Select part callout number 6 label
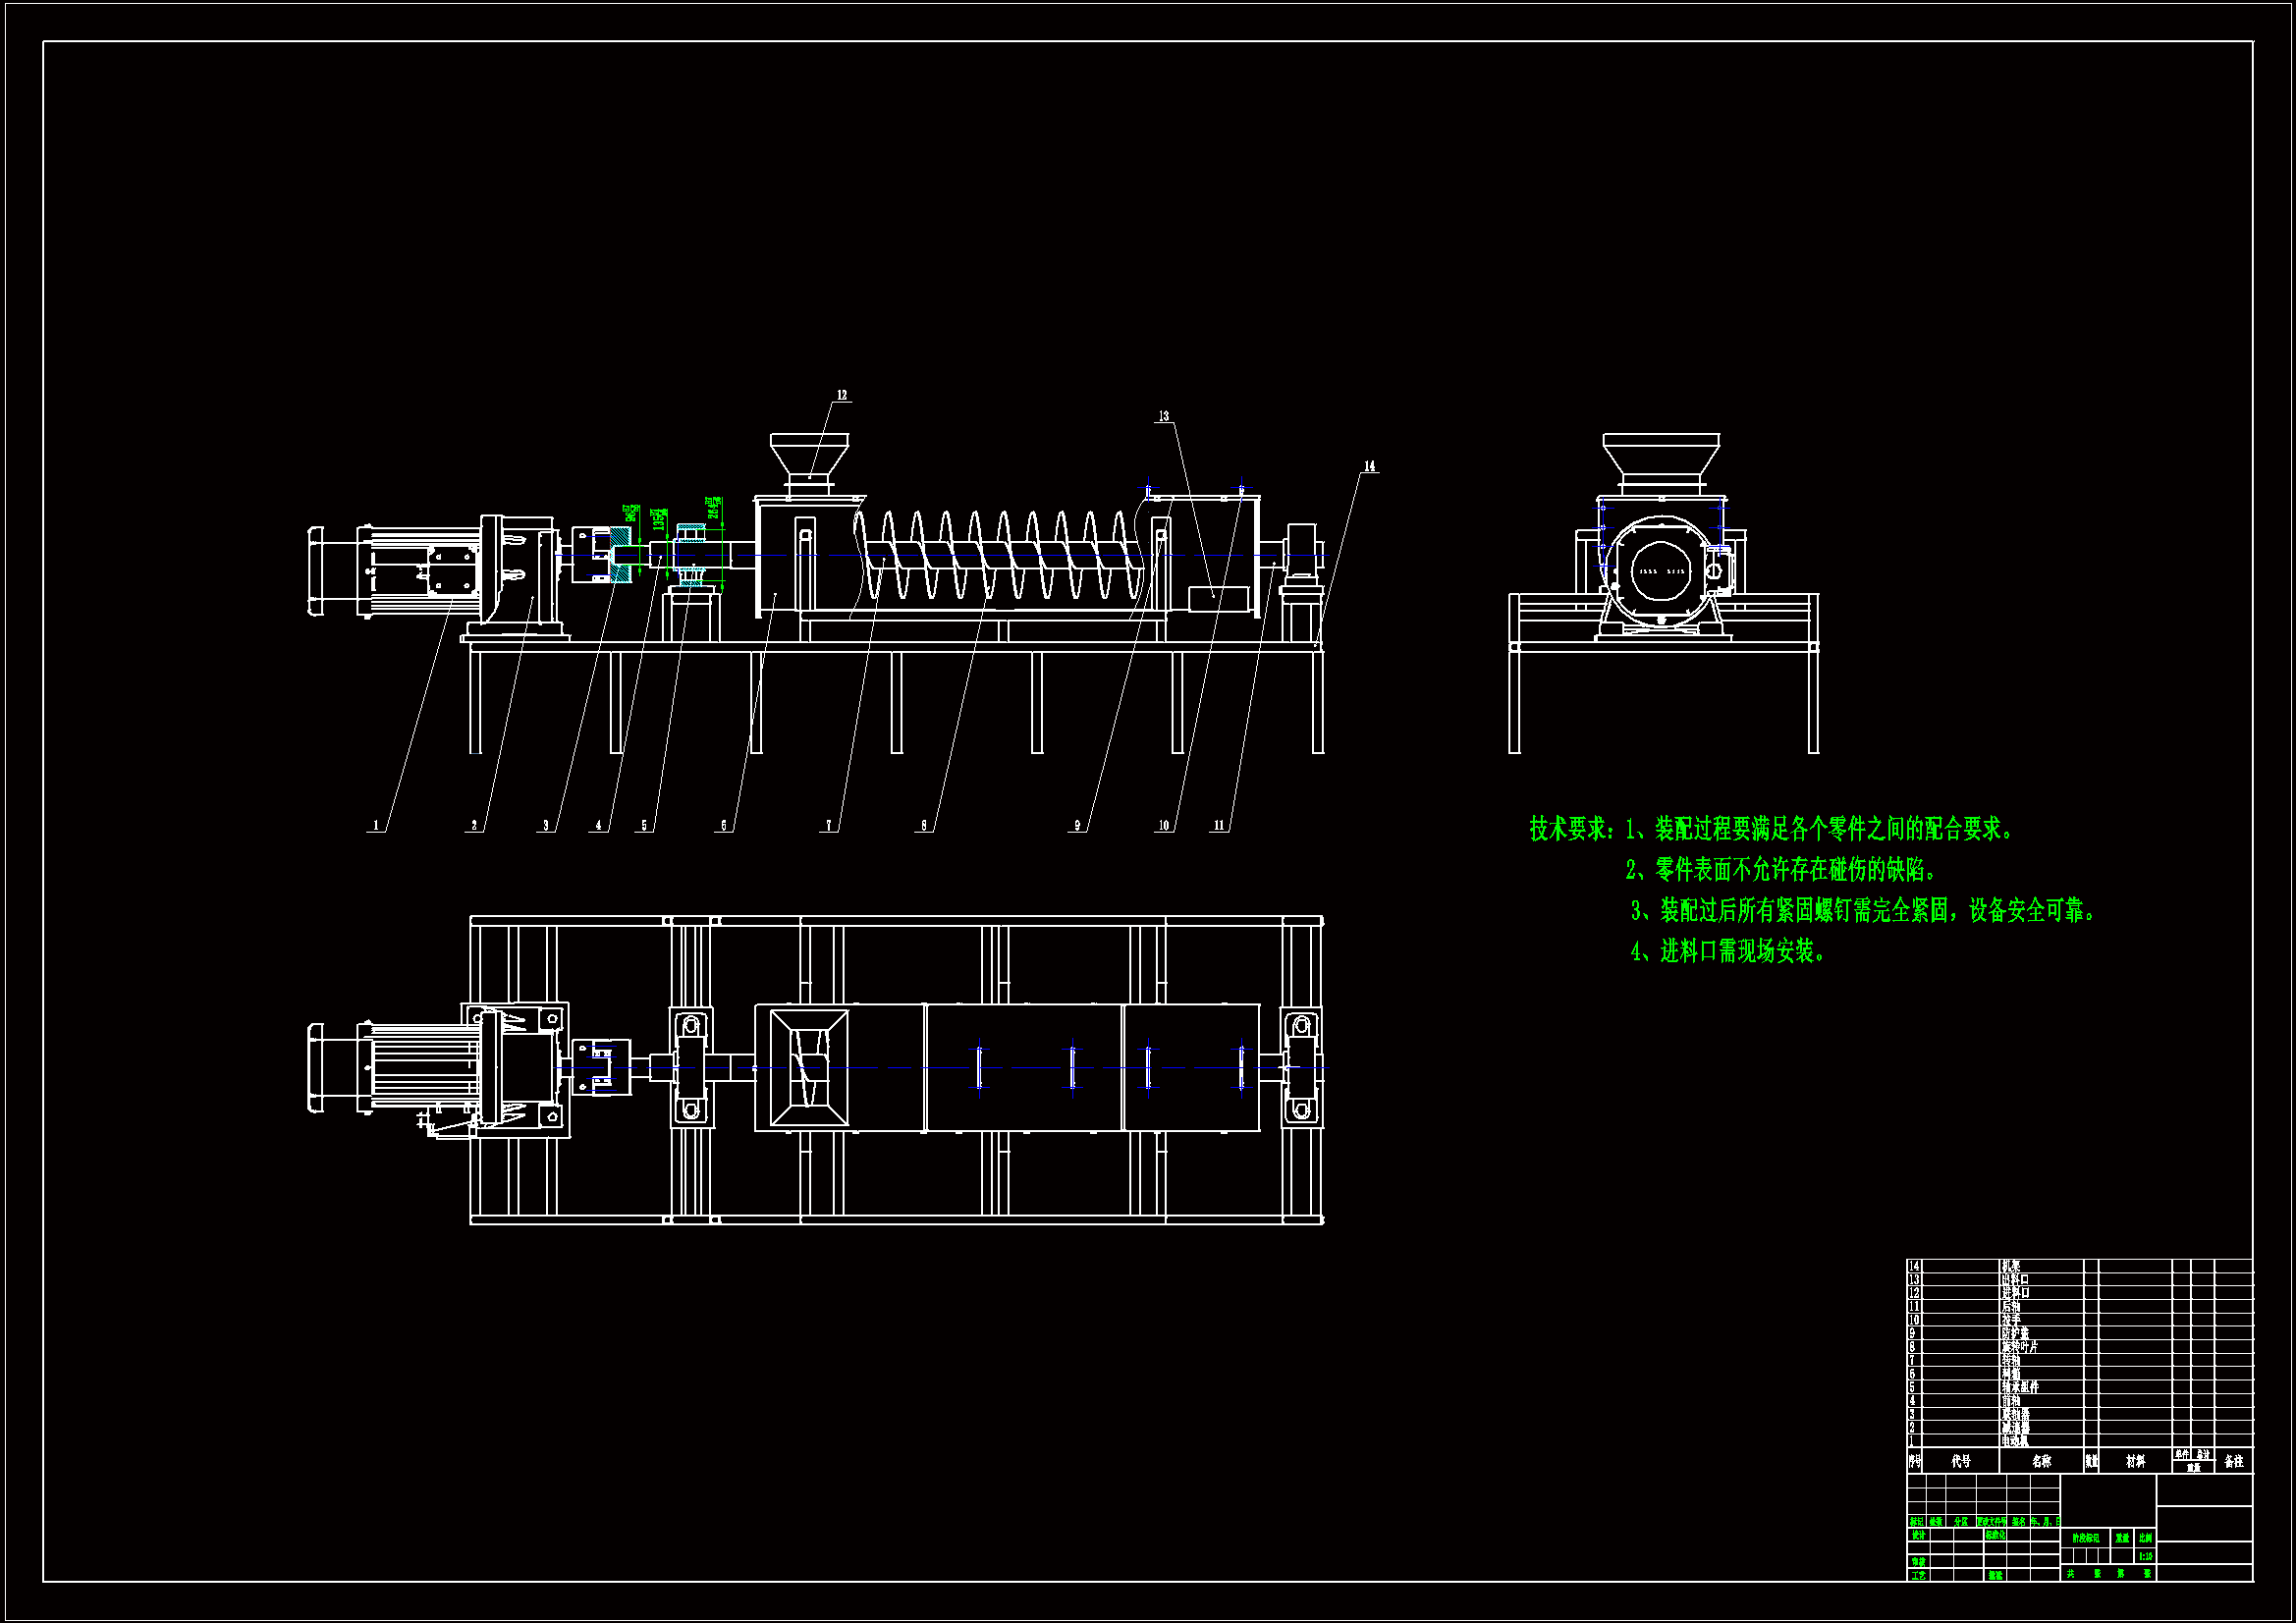2296x1623 pixels. pyautogui.click(x=724, y=826)
